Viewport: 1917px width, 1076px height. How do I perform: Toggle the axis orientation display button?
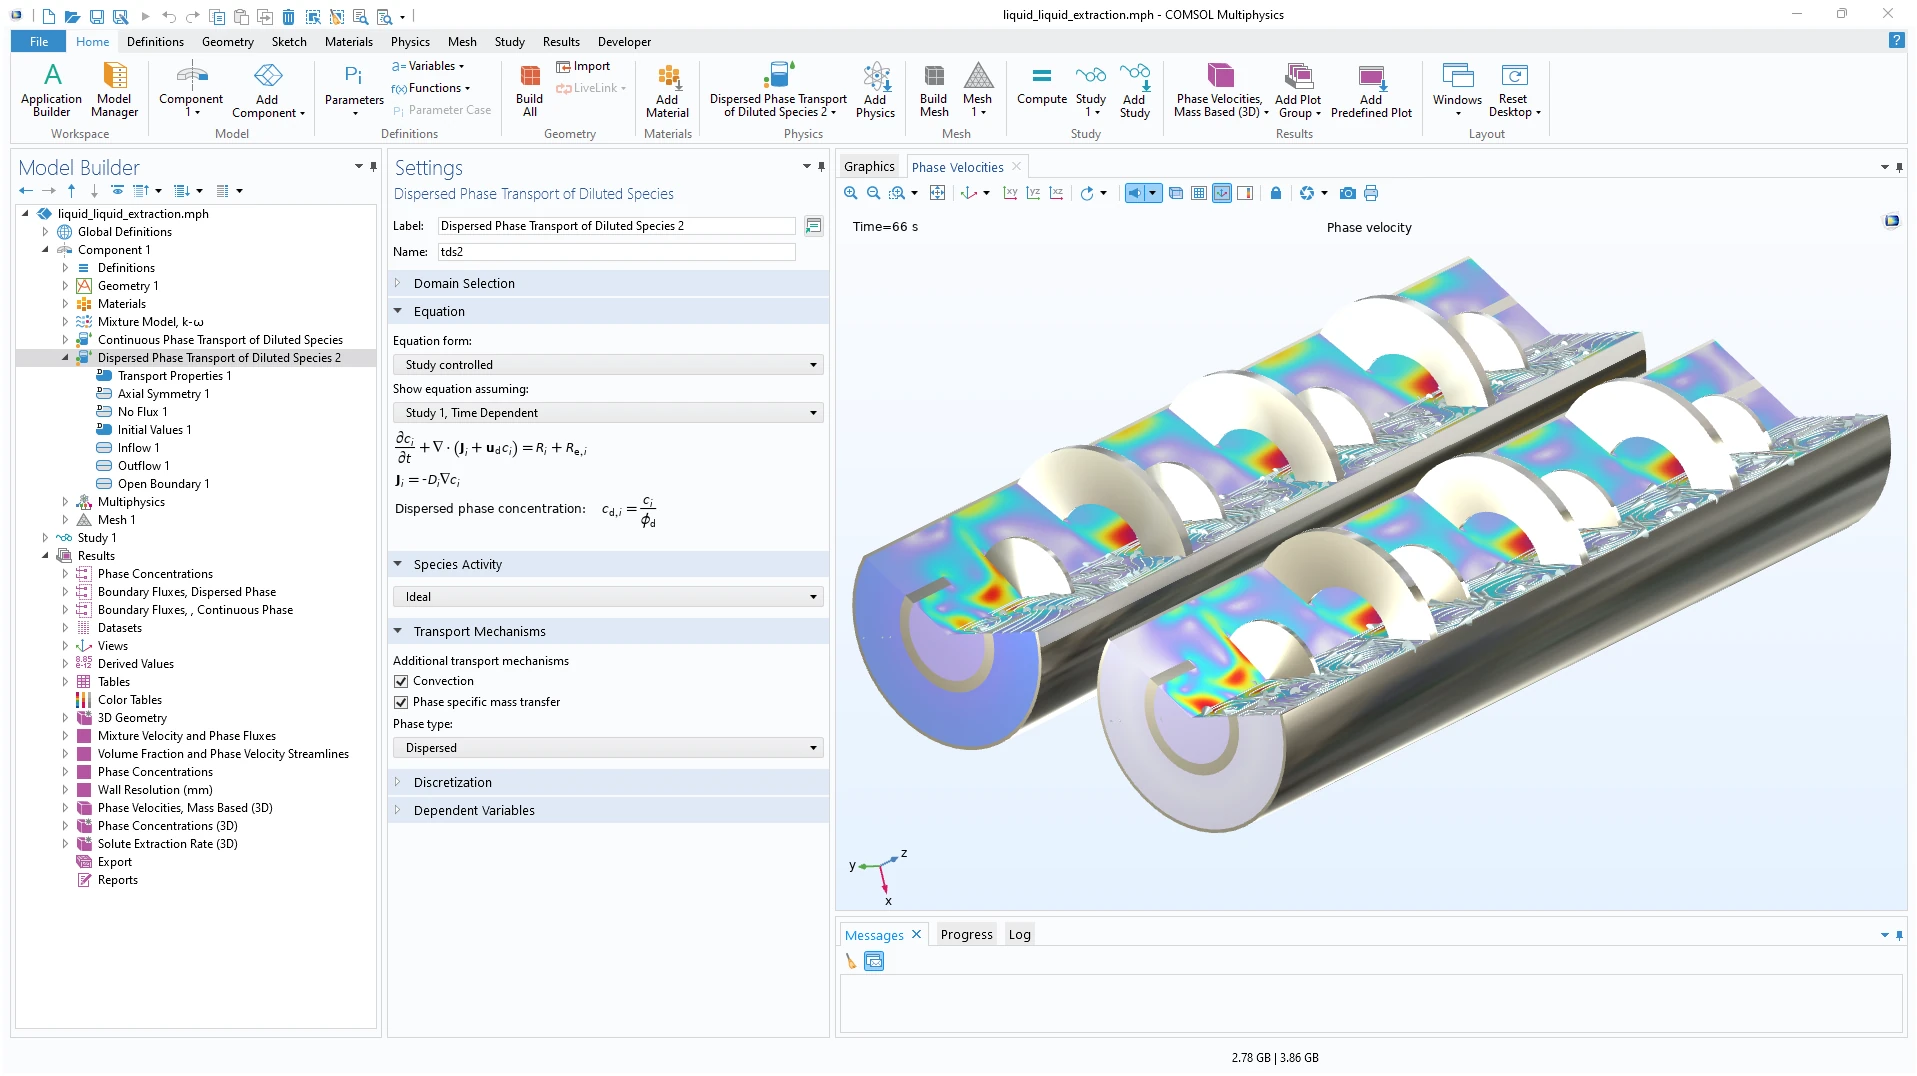1222,193
